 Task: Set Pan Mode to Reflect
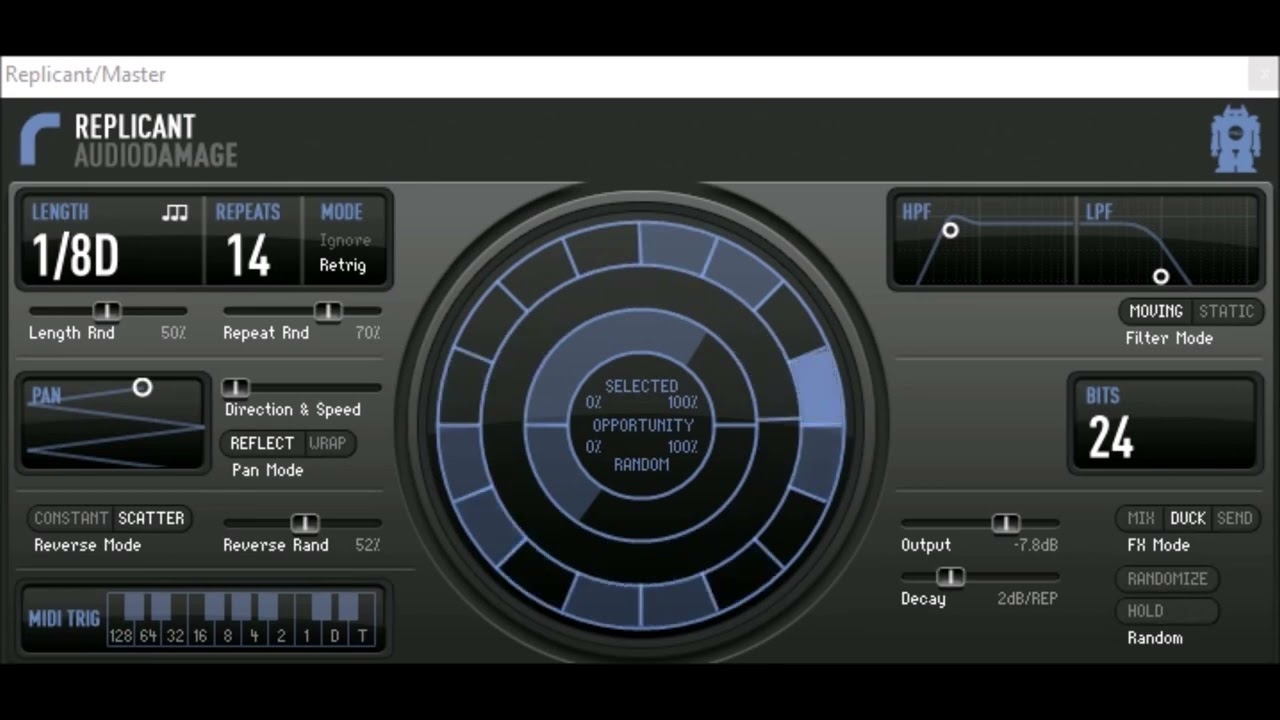pyautogui.click(x=262, y=443)
